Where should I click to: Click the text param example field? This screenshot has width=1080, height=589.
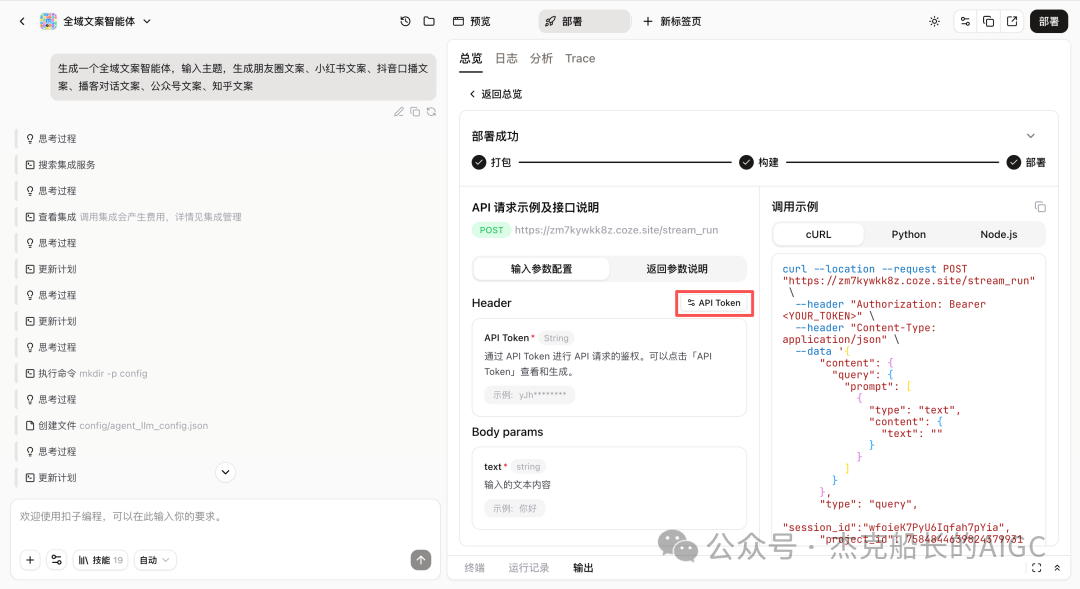pos(515,508)
